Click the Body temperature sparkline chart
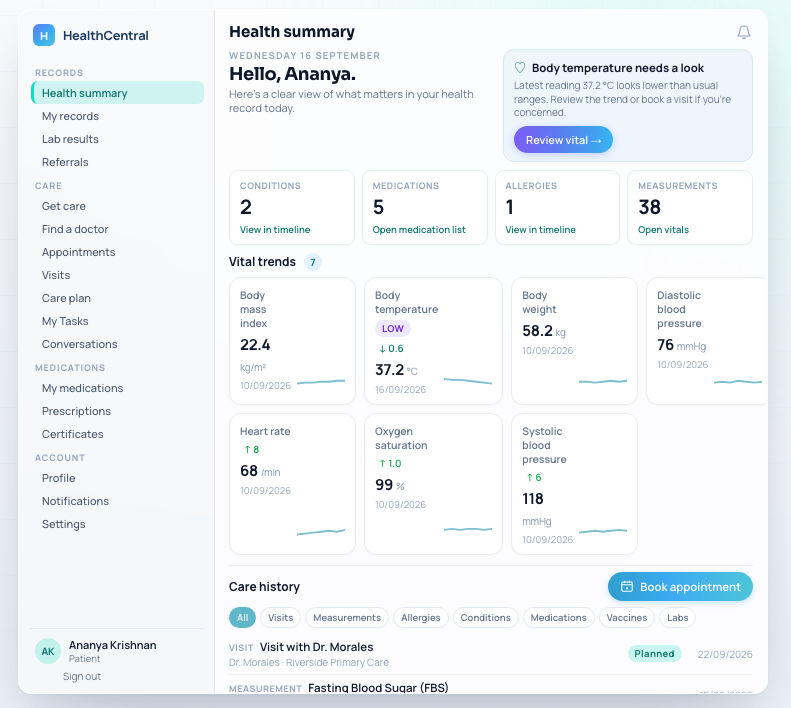791x708 pixels. point(468,381)
